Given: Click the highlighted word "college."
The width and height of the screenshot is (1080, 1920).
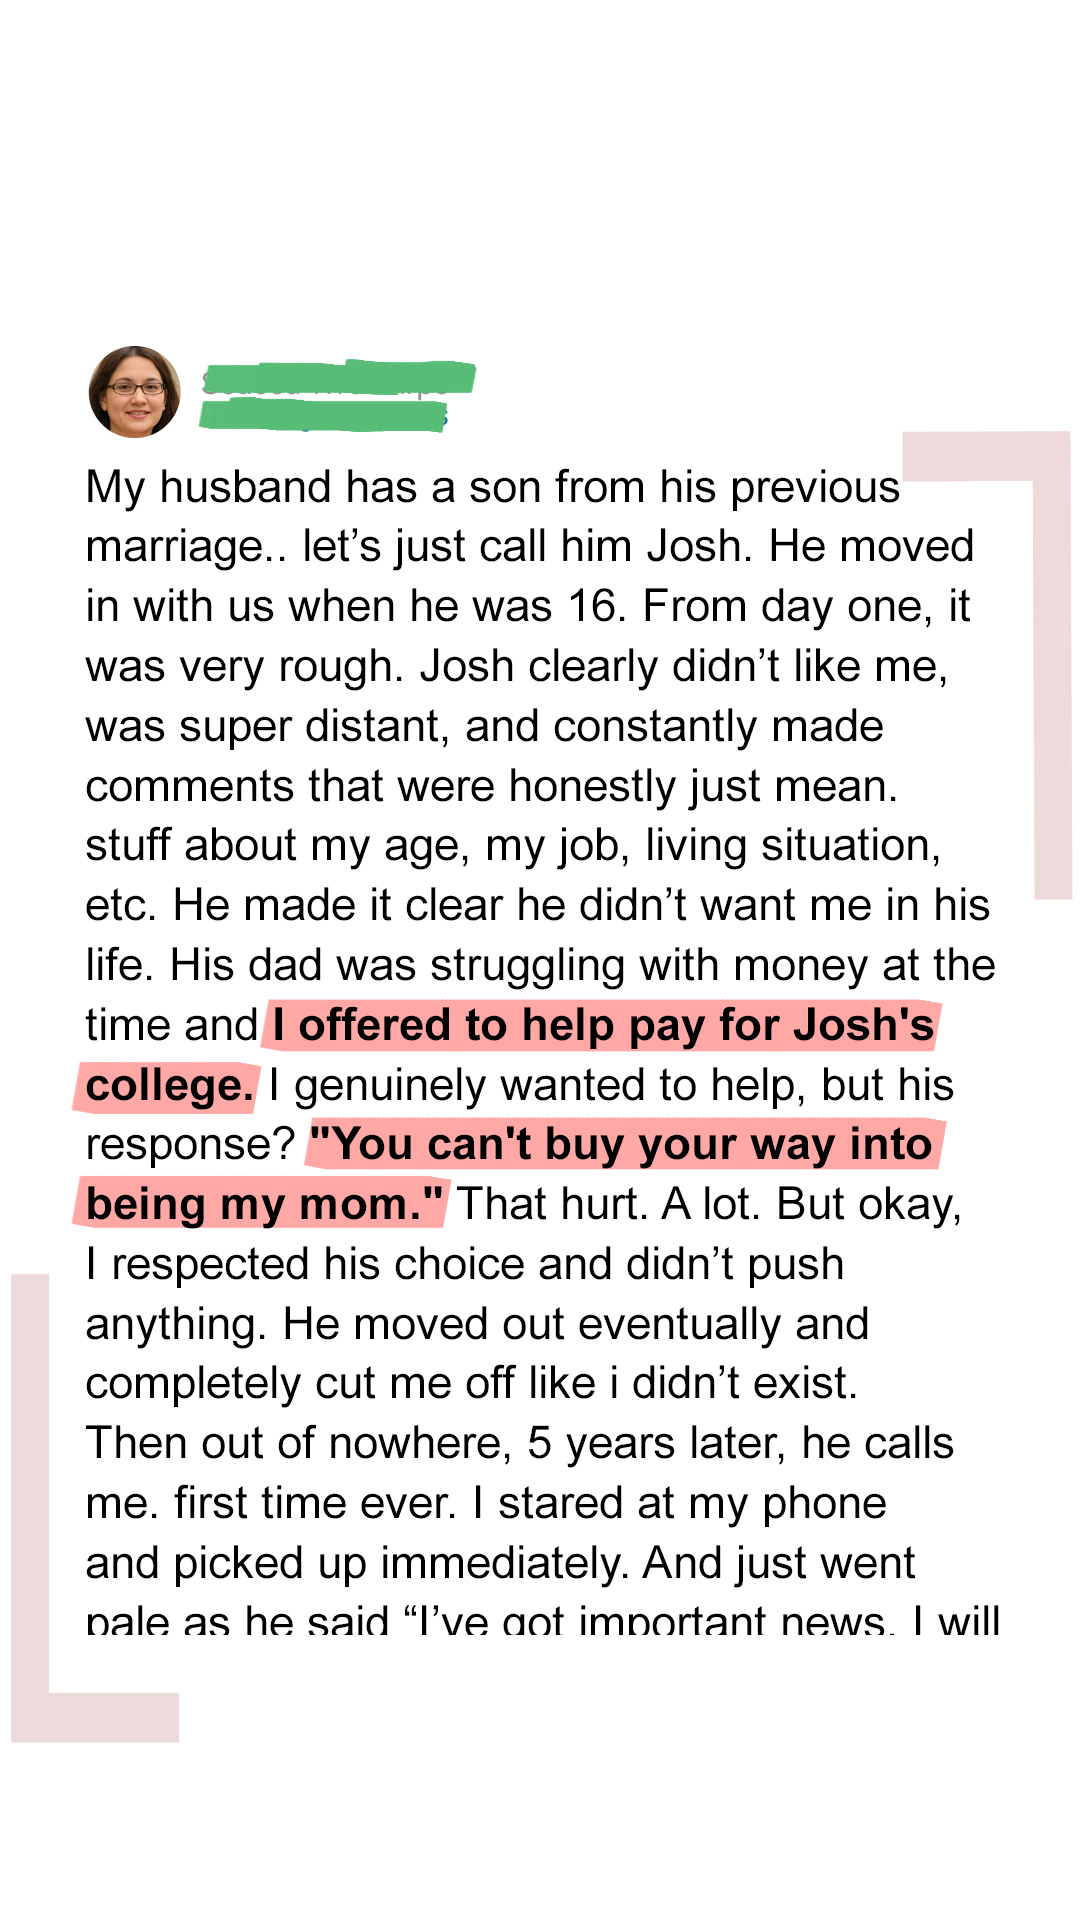Looking at the screenshot, I should click(x=168, y=1087).
